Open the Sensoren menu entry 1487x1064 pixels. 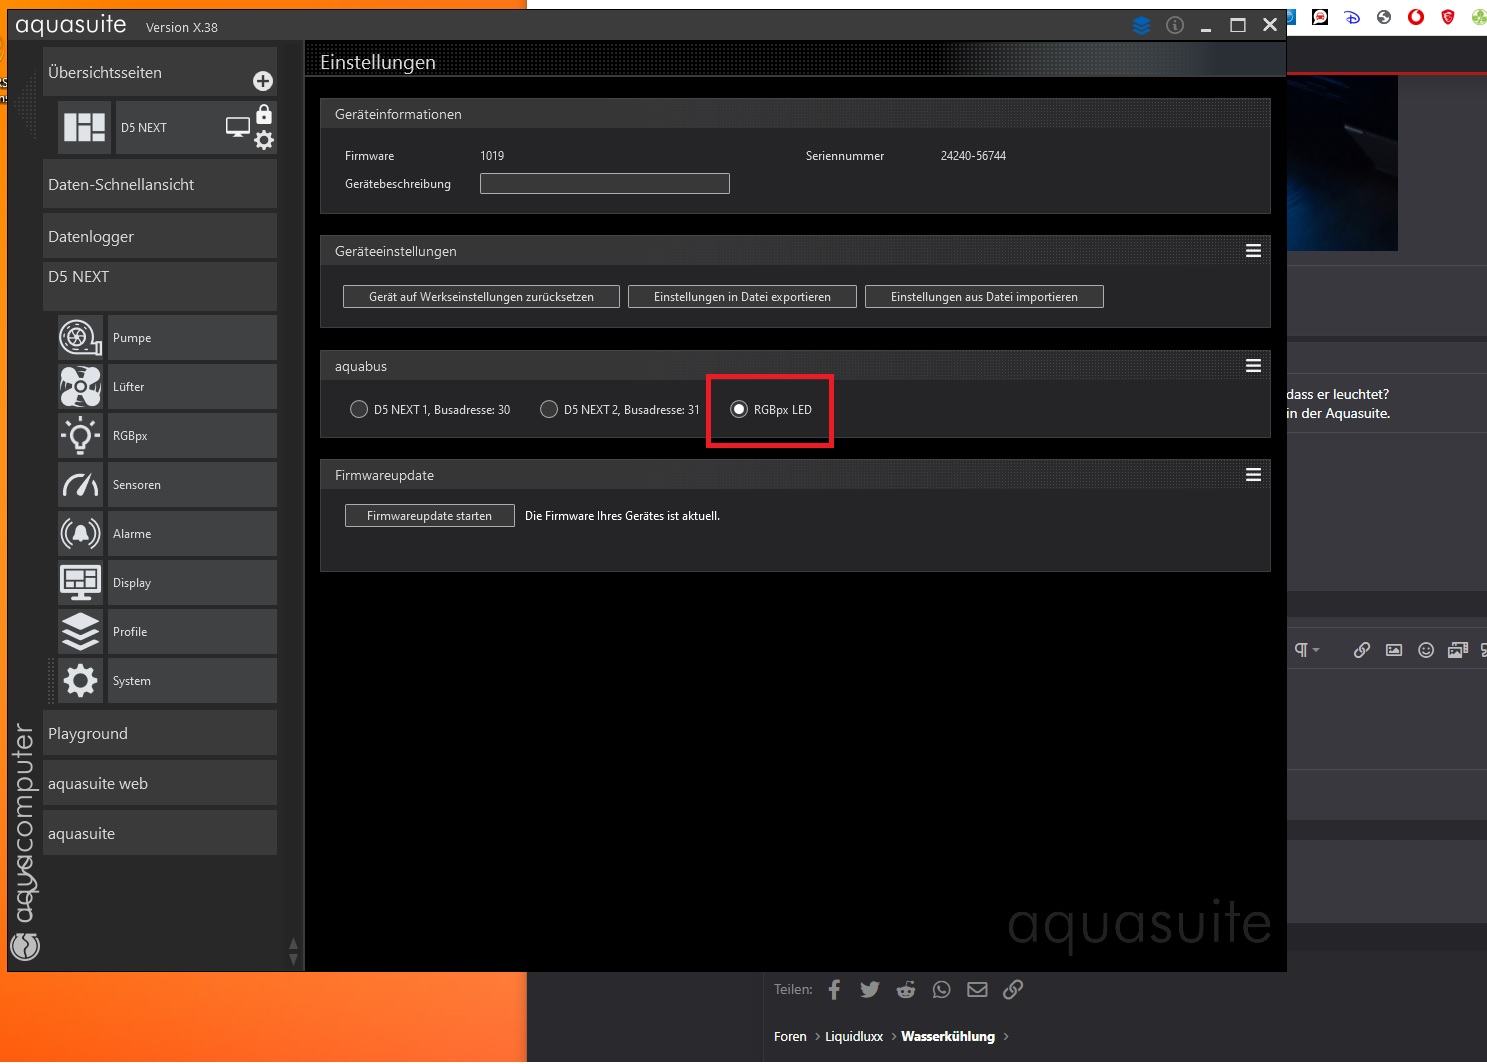(192, 485)
